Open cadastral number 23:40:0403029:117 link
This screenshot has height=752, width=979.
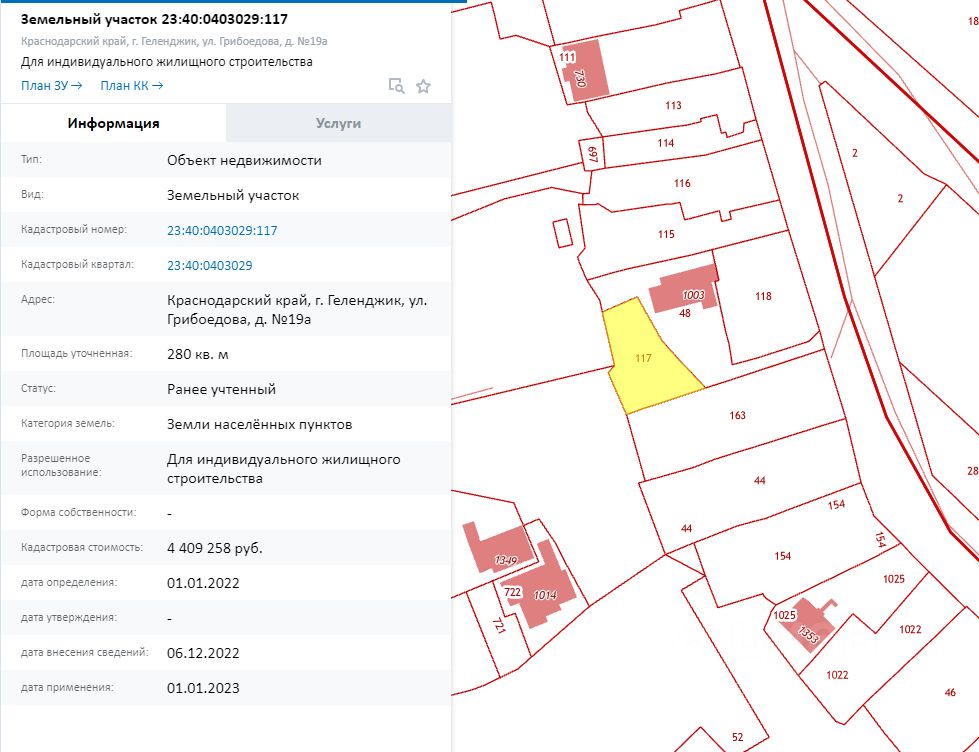(222, 230)
